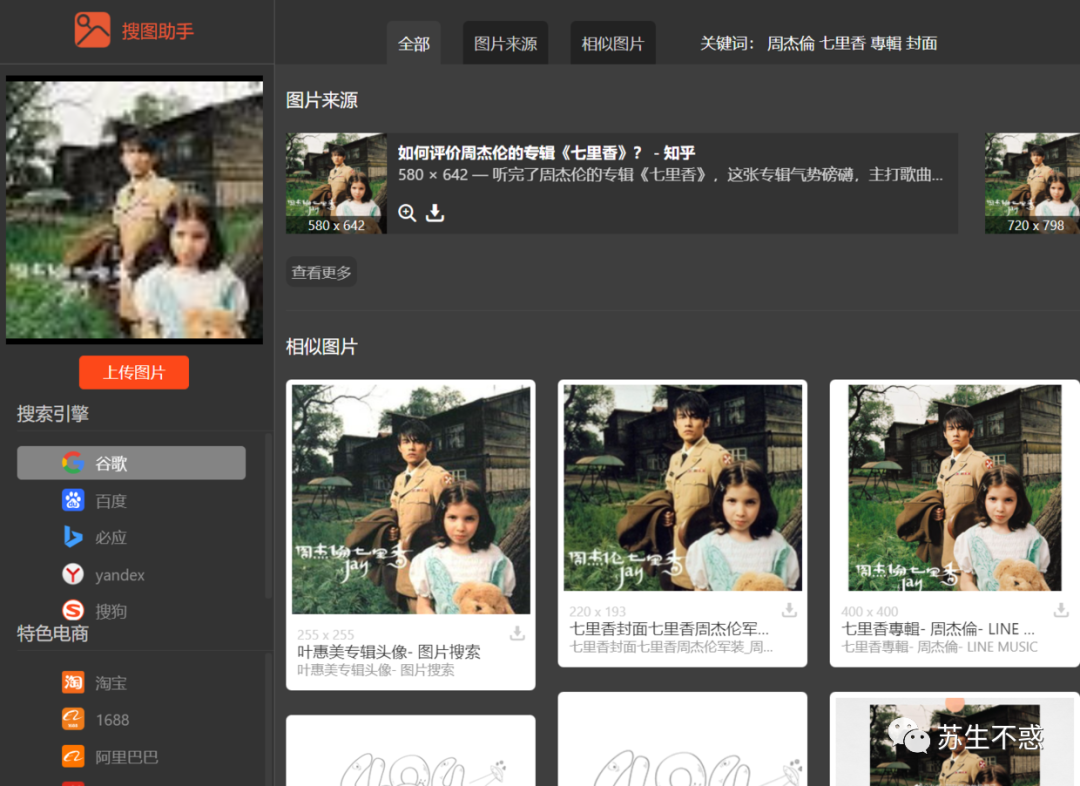
Task: Click the 搜图助手 logo icon
Action: [92, 30]
